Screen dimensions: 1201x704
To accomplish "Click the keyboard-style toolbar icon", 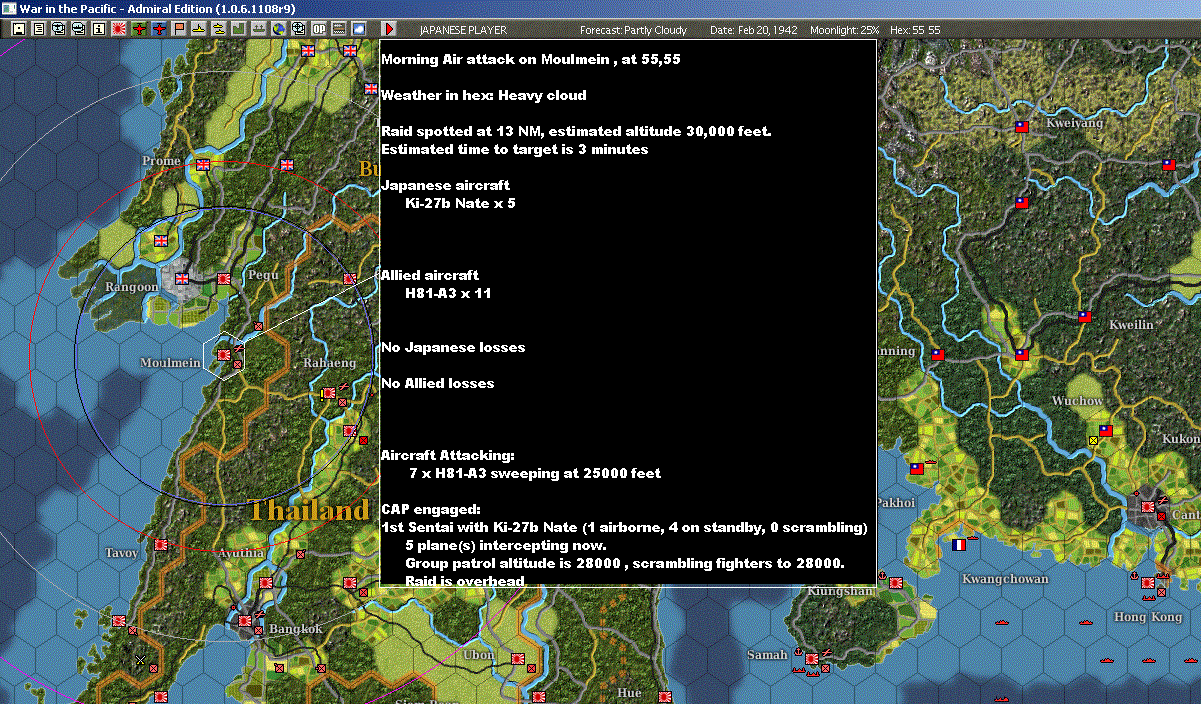I will (340, 29).
